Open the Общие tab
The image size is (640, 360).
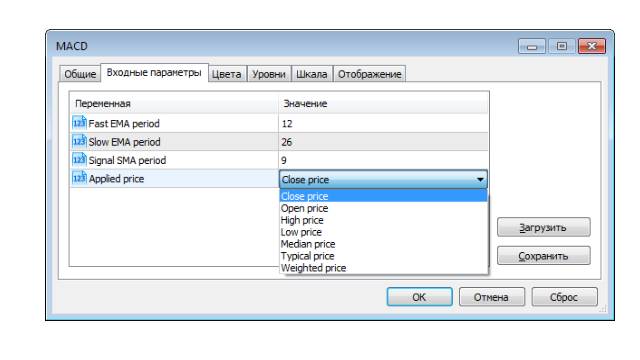tap(80, 74)
